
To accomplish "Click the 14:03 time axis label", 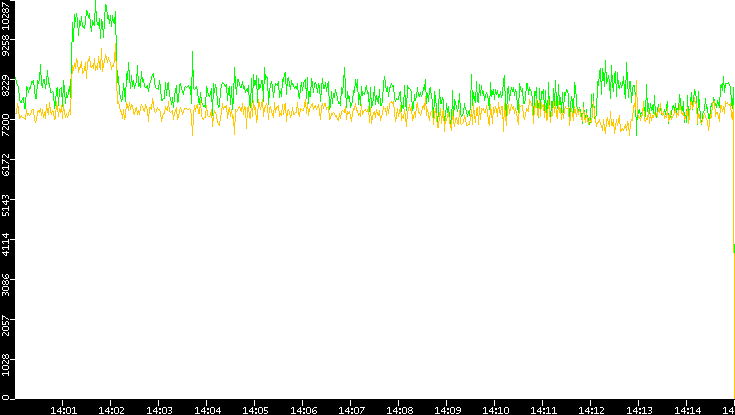I will [159, 410].
